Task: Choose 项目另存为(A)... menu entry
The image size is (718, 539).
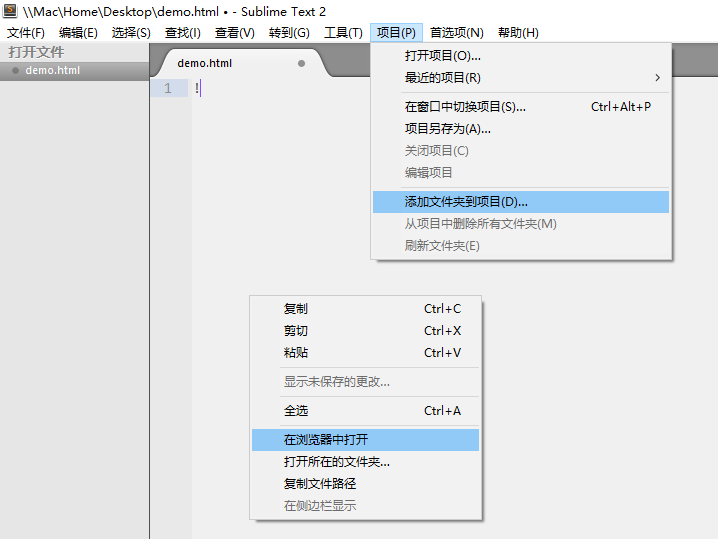Action: tap(447, 129)
